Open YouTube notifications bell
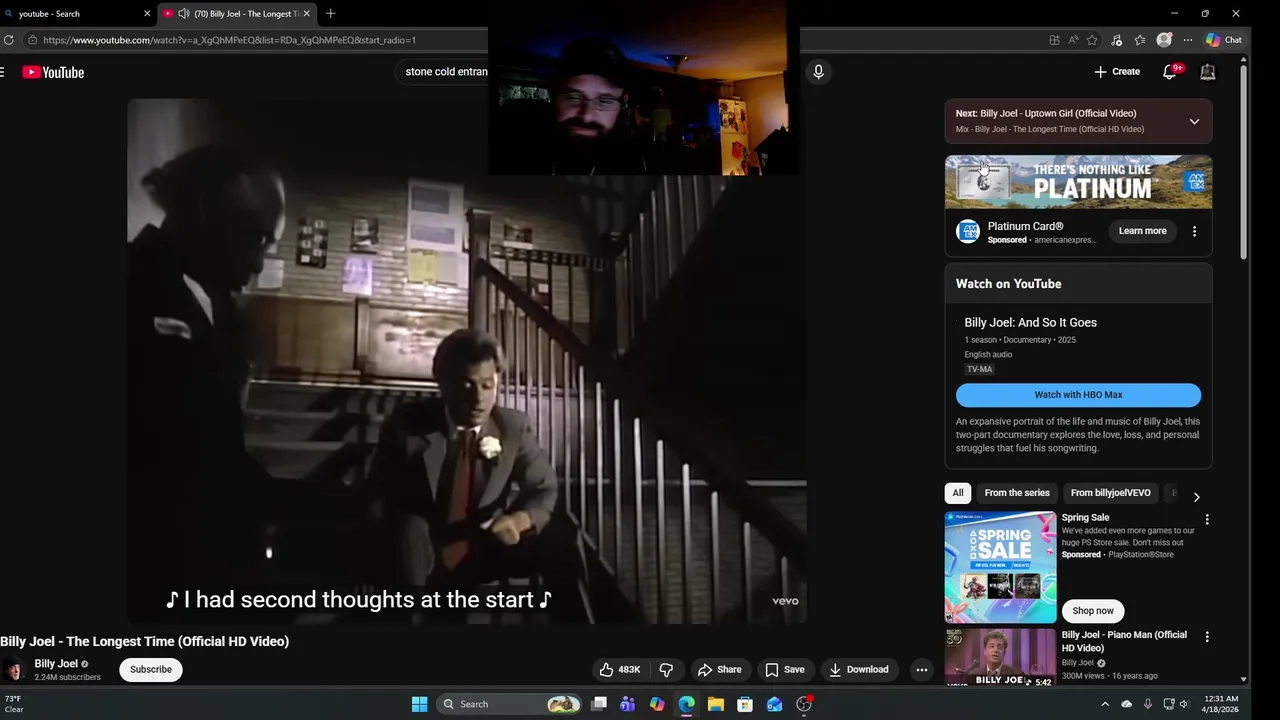 click(x=1170, y=72)
